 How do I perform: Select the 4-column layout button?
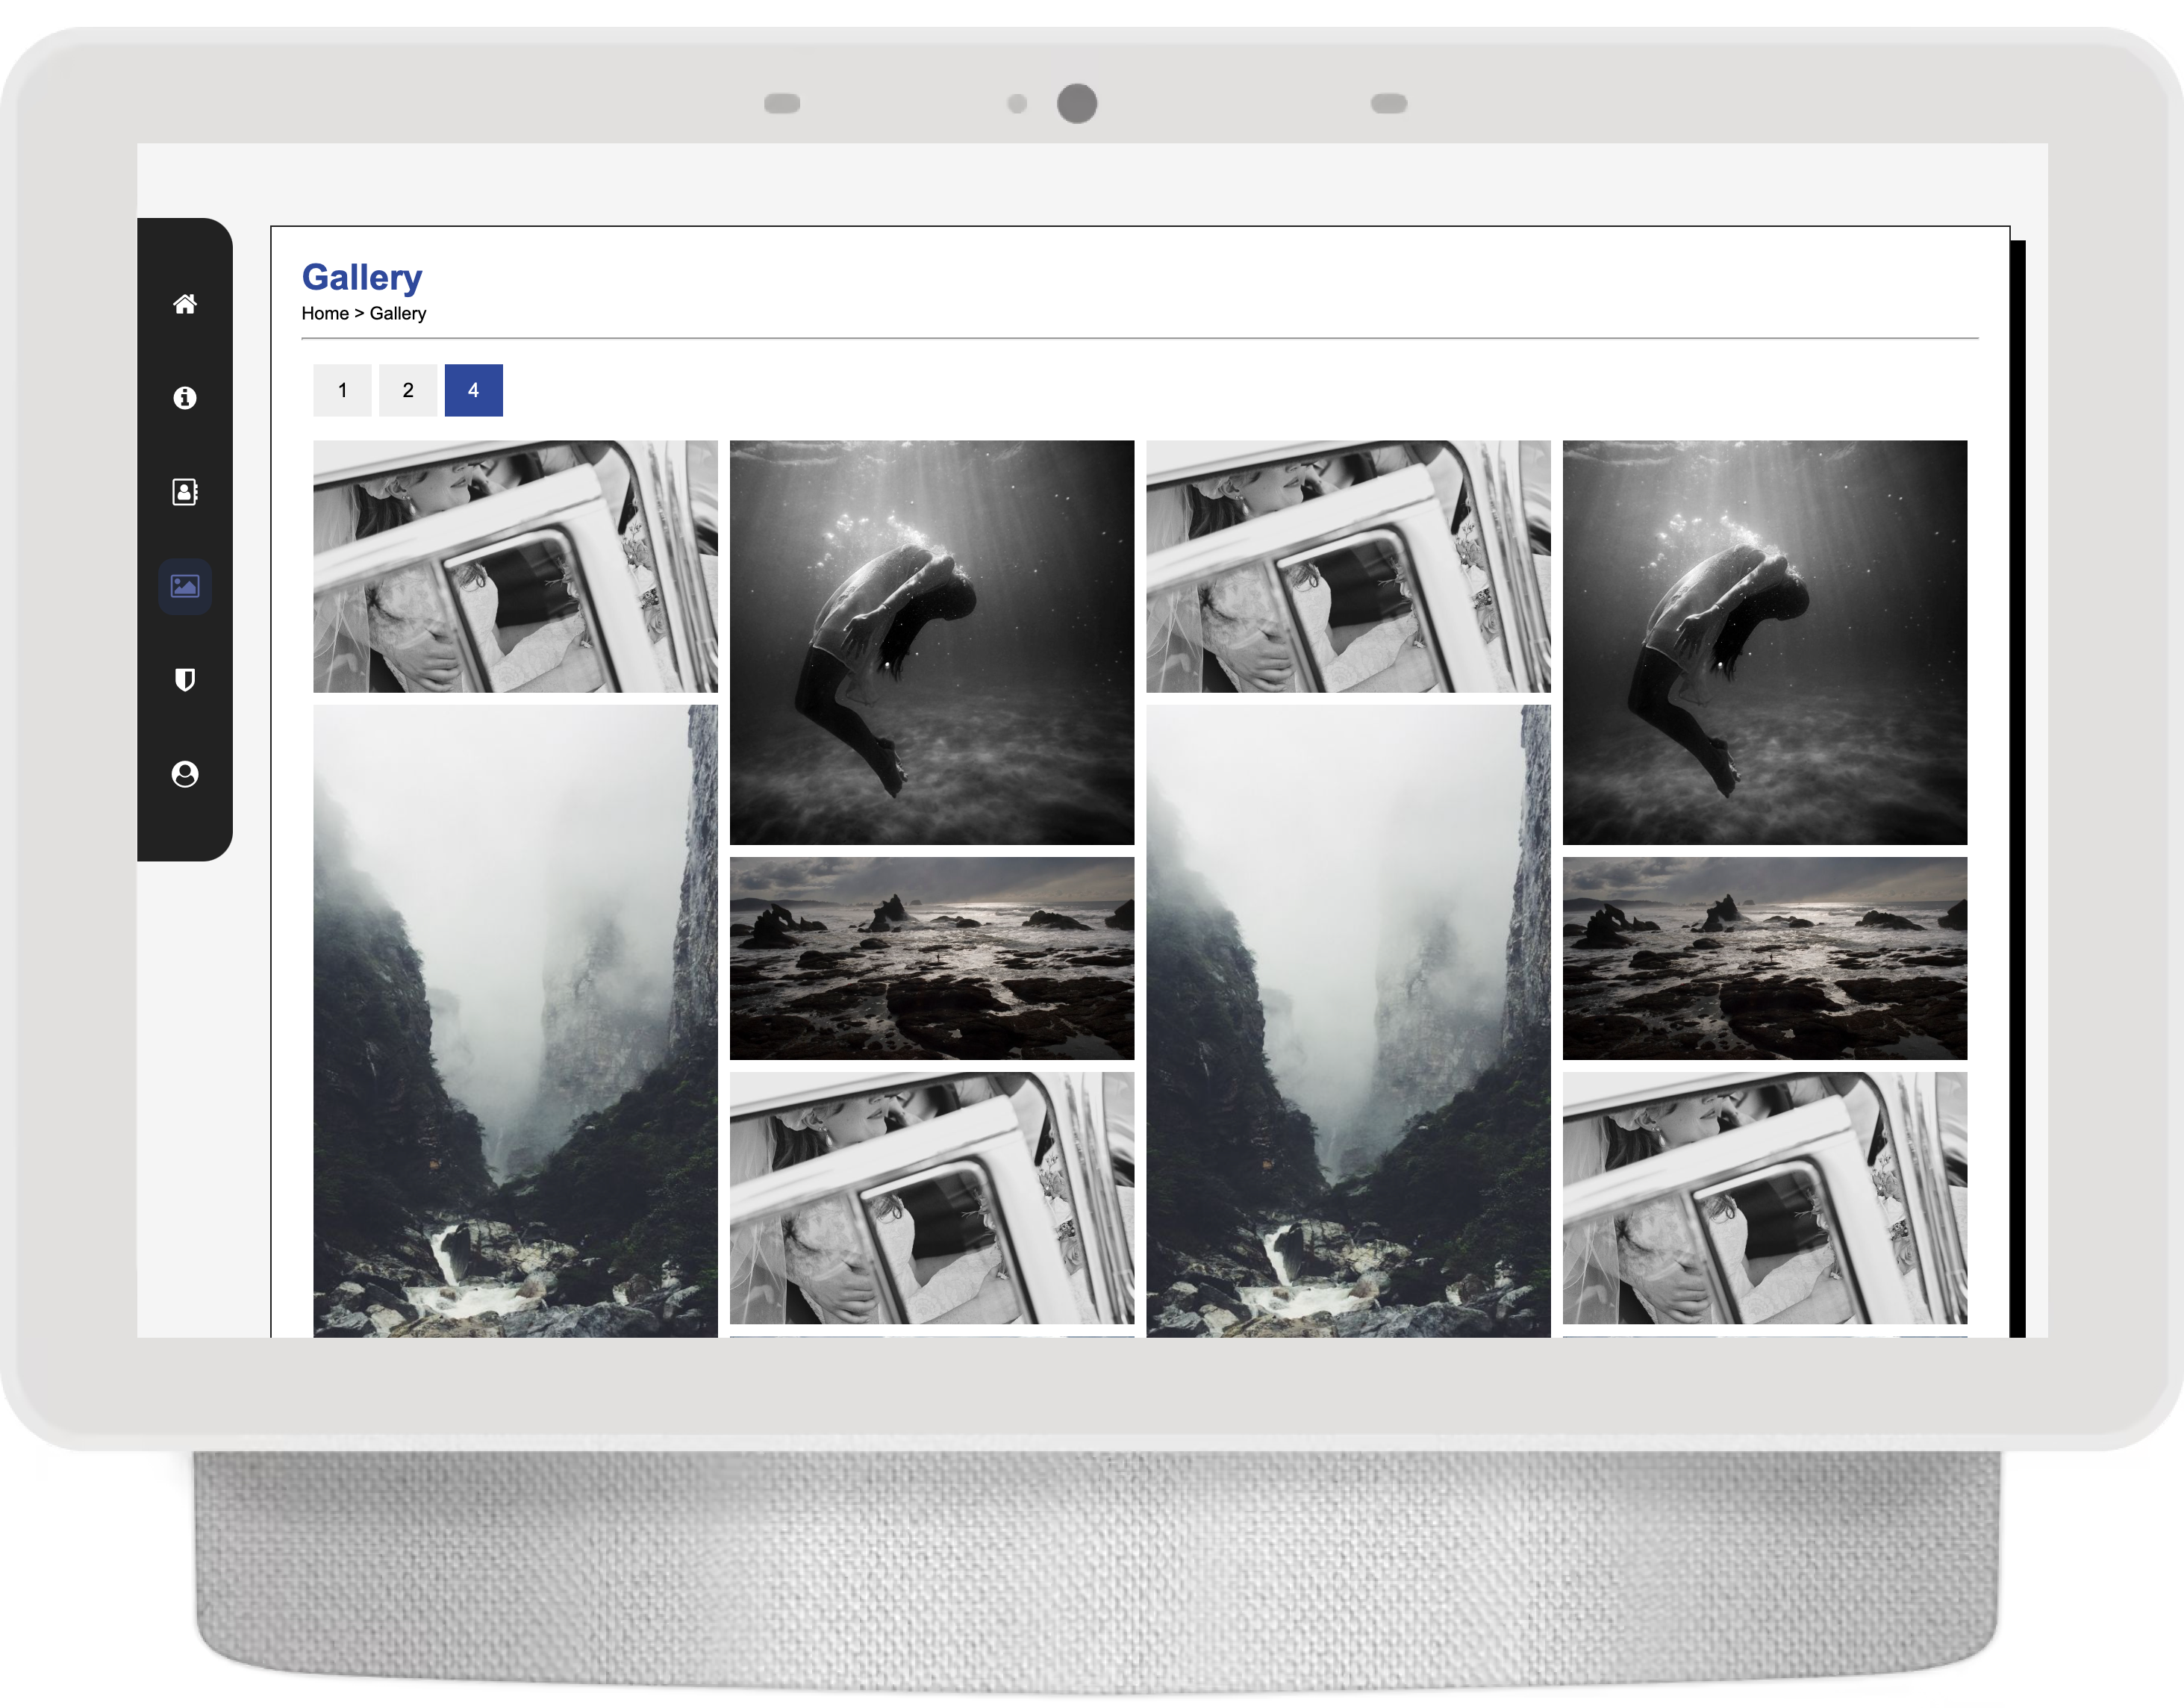473,390
